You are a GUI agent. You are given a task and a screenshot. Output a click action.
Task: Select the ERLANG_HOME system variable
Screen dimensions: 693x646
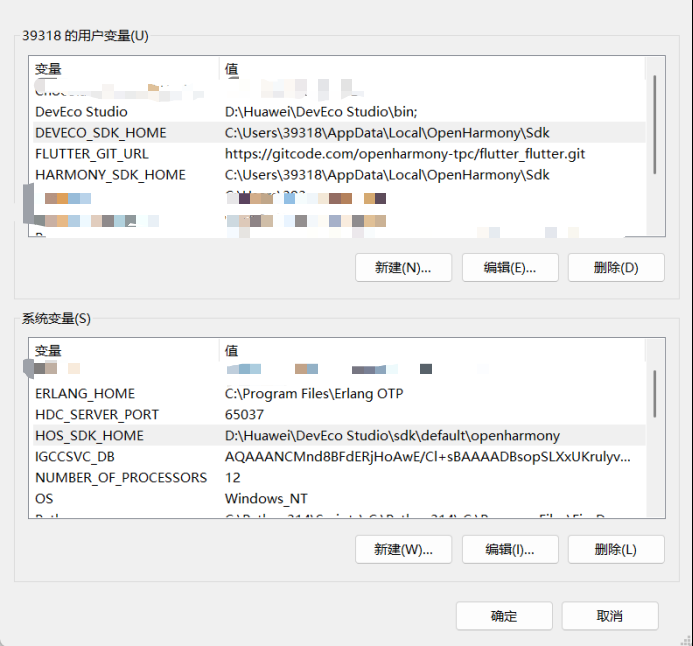point(339,393)
